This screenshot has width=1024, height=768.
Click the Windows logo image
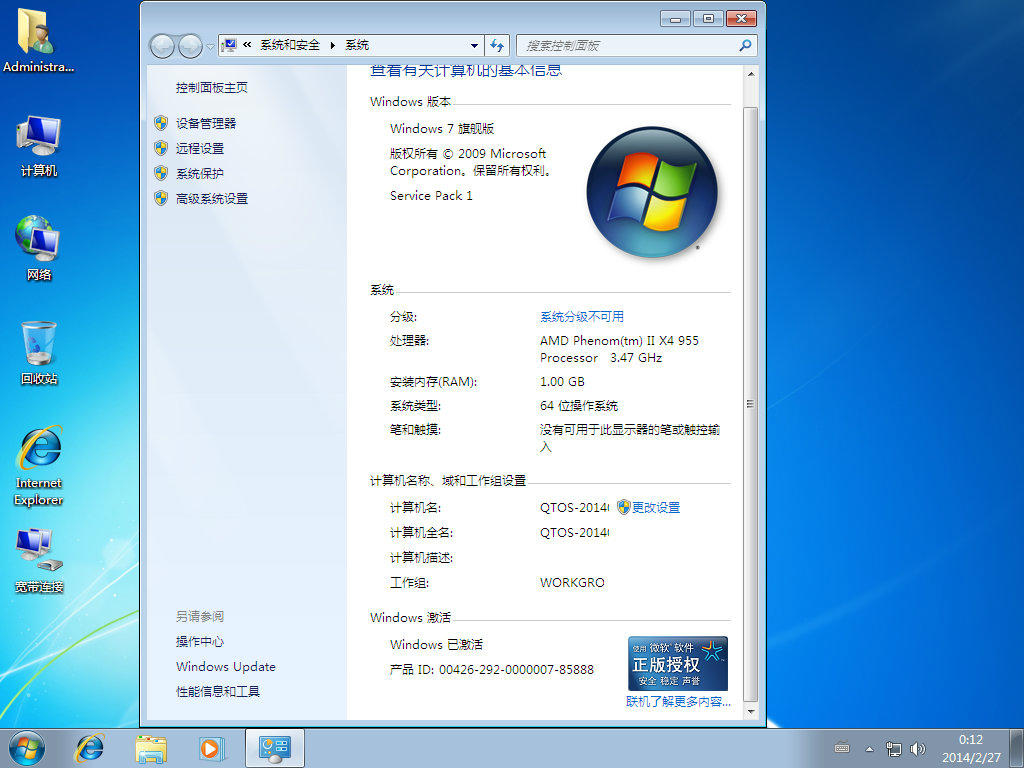[652, 191]
